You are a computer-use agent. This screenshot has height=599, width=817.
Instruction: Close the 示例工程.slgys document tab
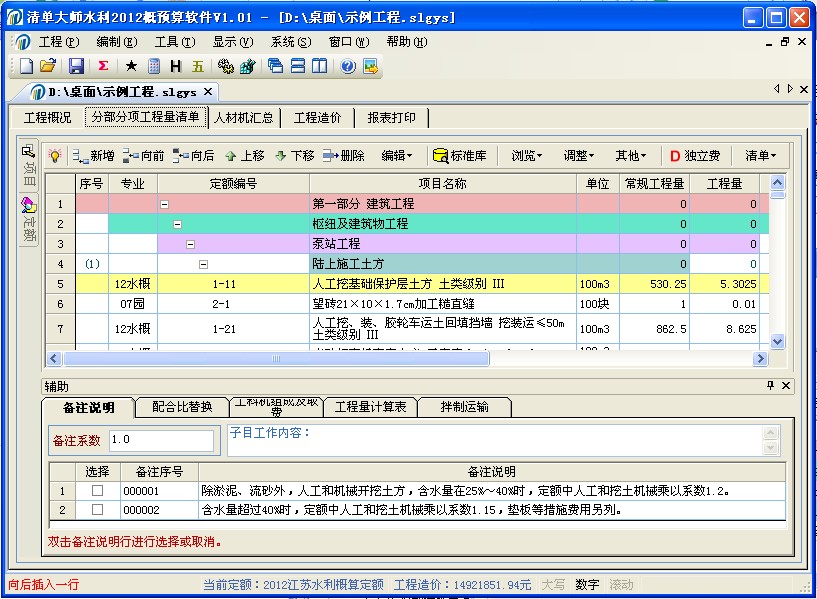(208, 92)
